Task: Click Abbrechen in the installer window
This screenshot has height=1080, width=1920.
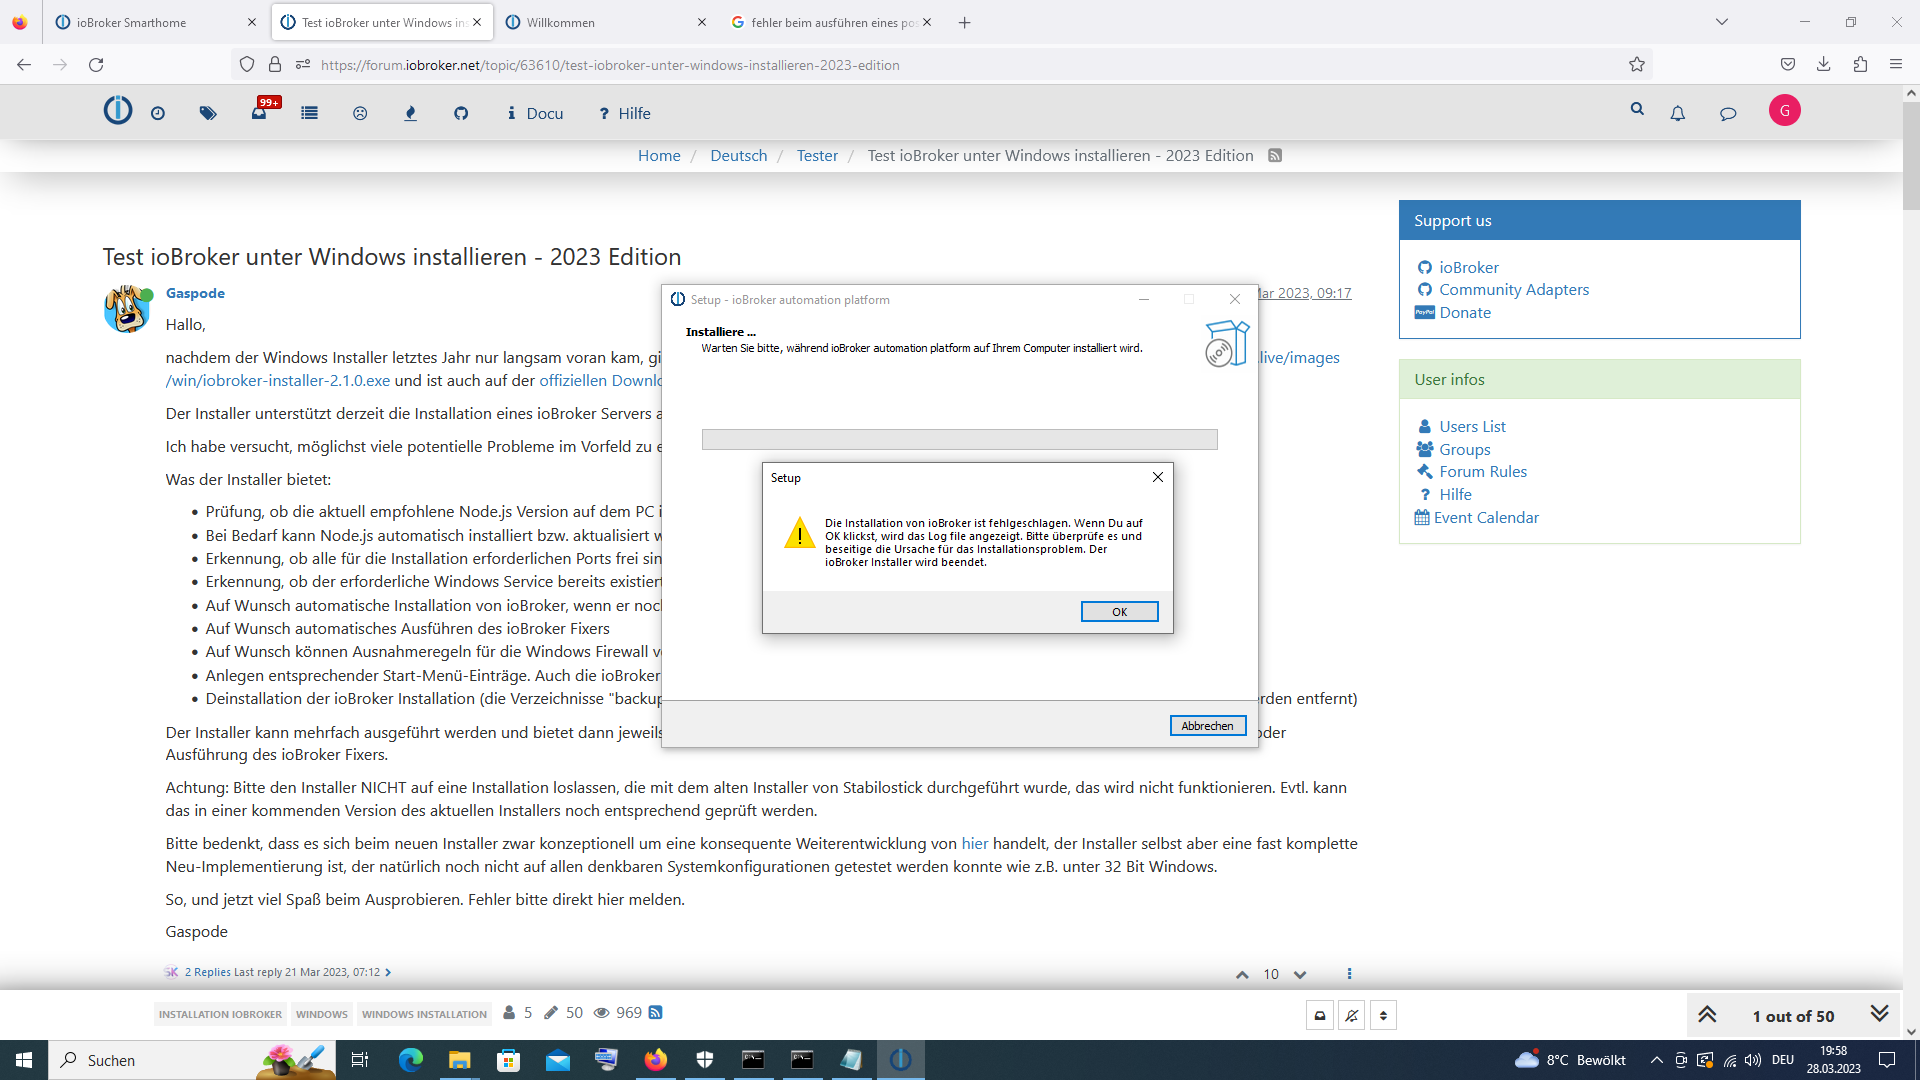Action: tap(1207, 726)
